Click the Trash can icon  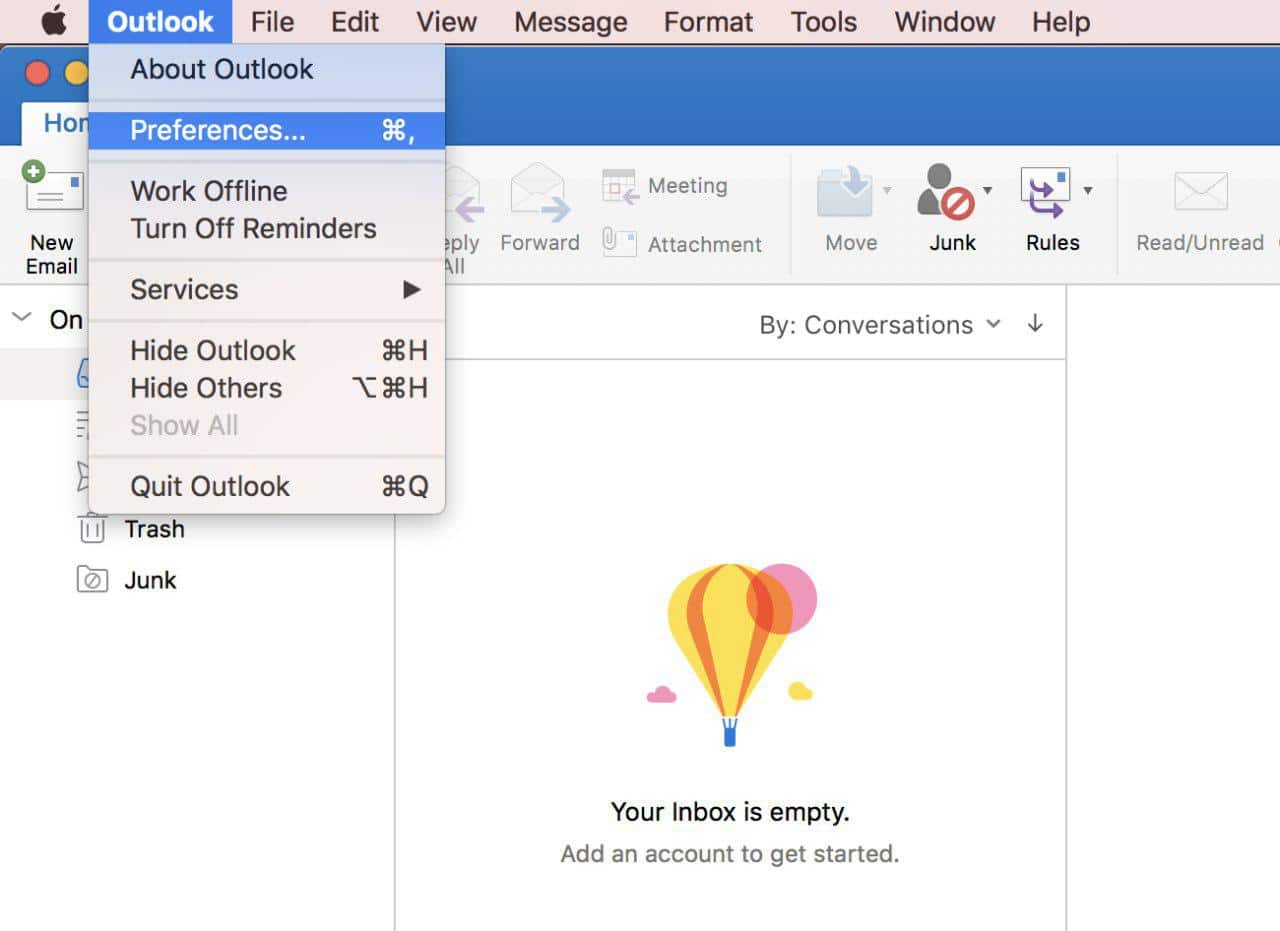(92, 528)
